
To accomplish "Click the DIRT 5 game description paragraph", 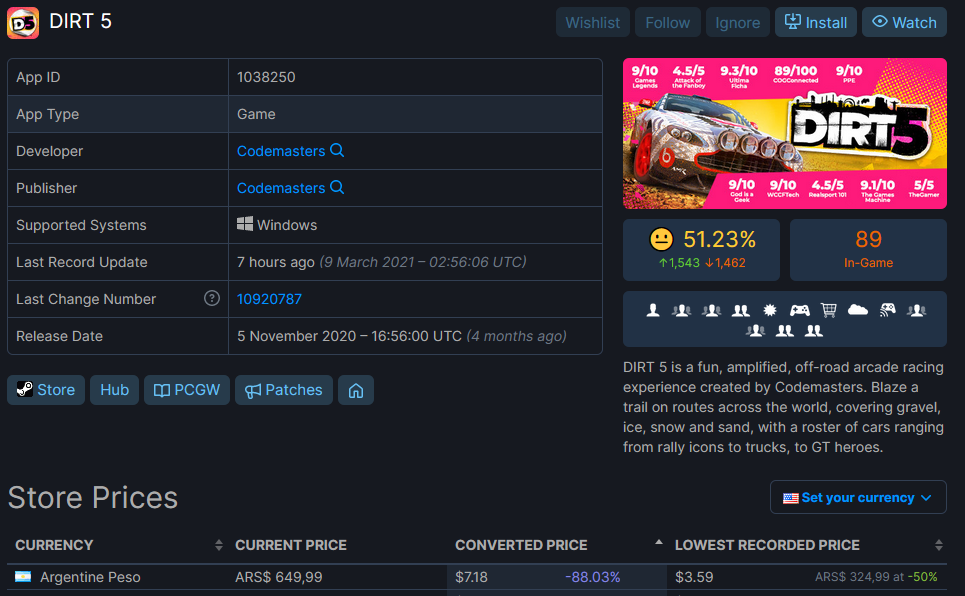I will tap(783, 407).
